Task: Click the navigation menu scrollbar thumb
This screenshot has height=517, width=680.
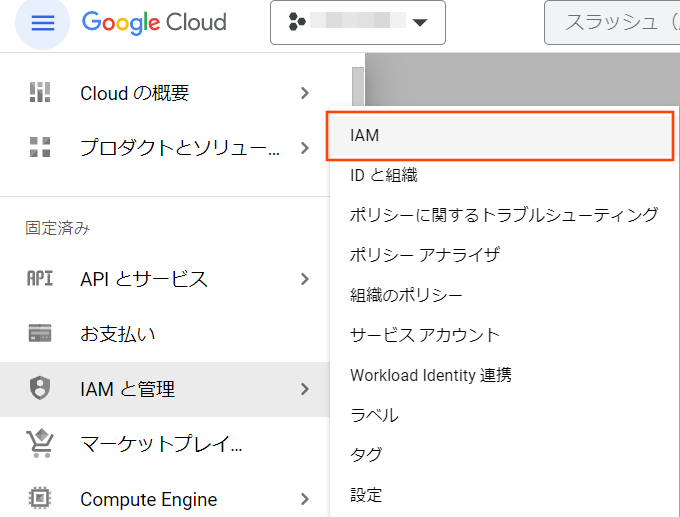Action: [358, 86]
